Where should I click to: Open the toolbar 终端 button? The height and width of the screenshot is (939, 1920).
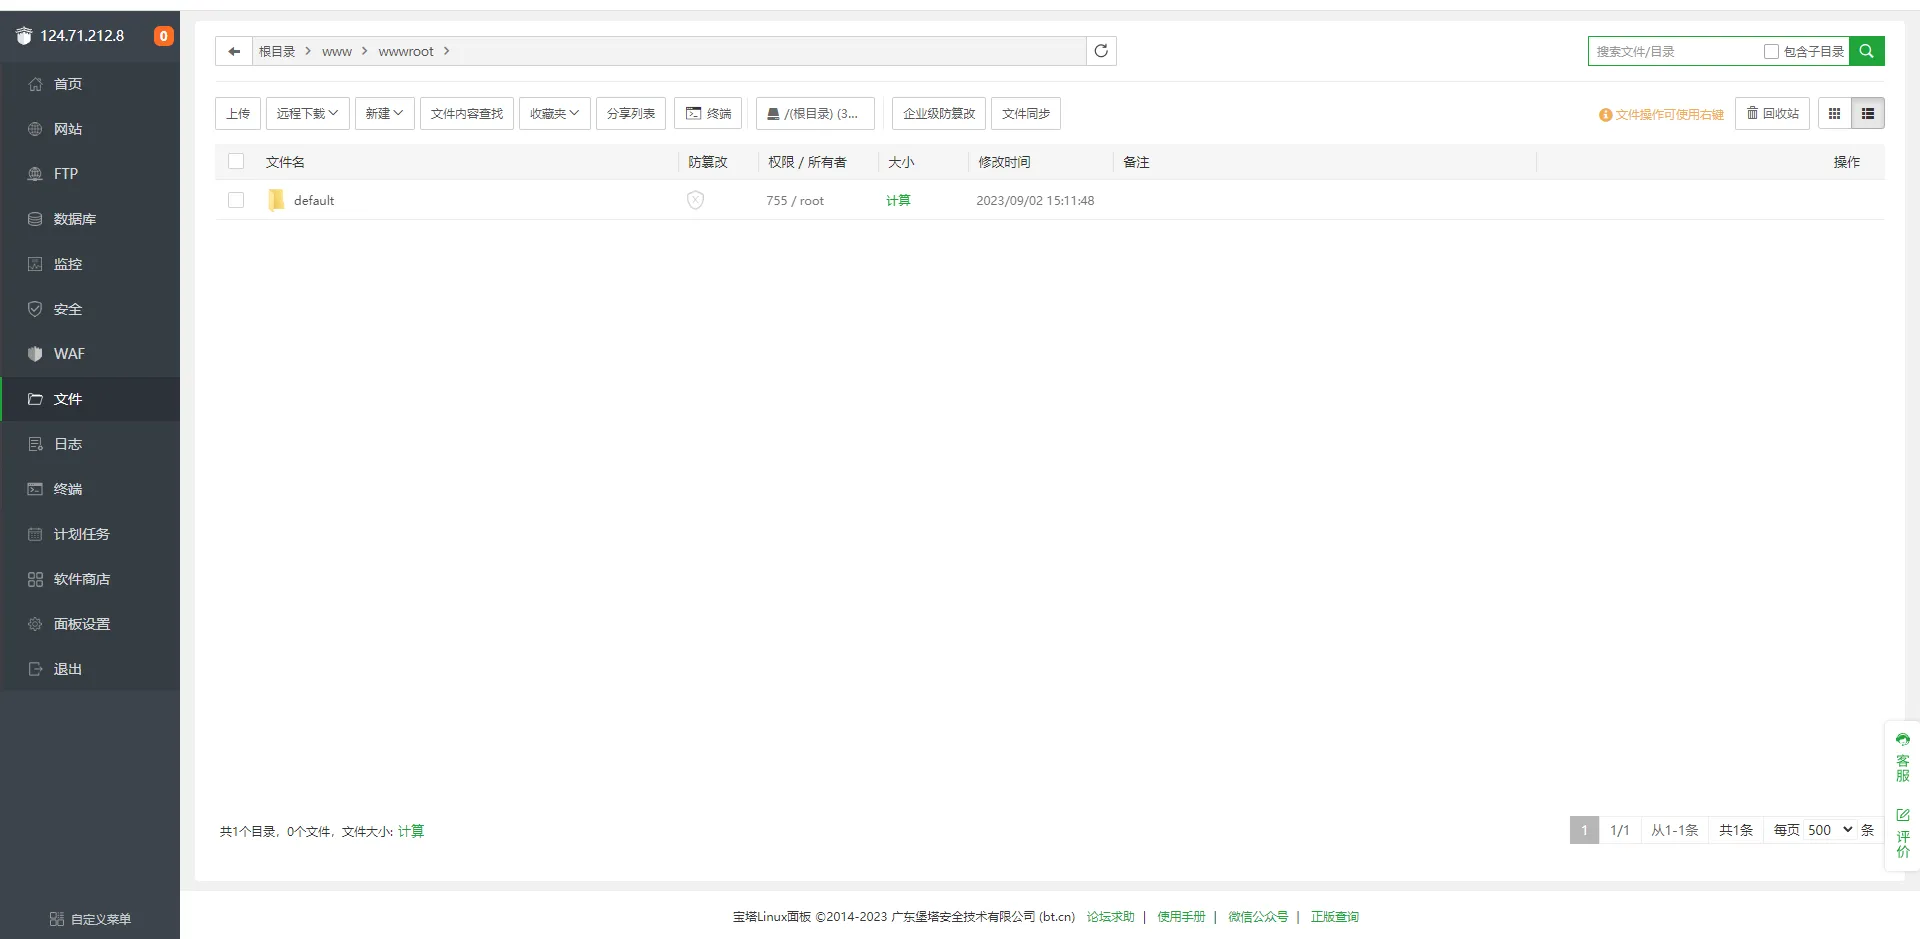point(708,114)
